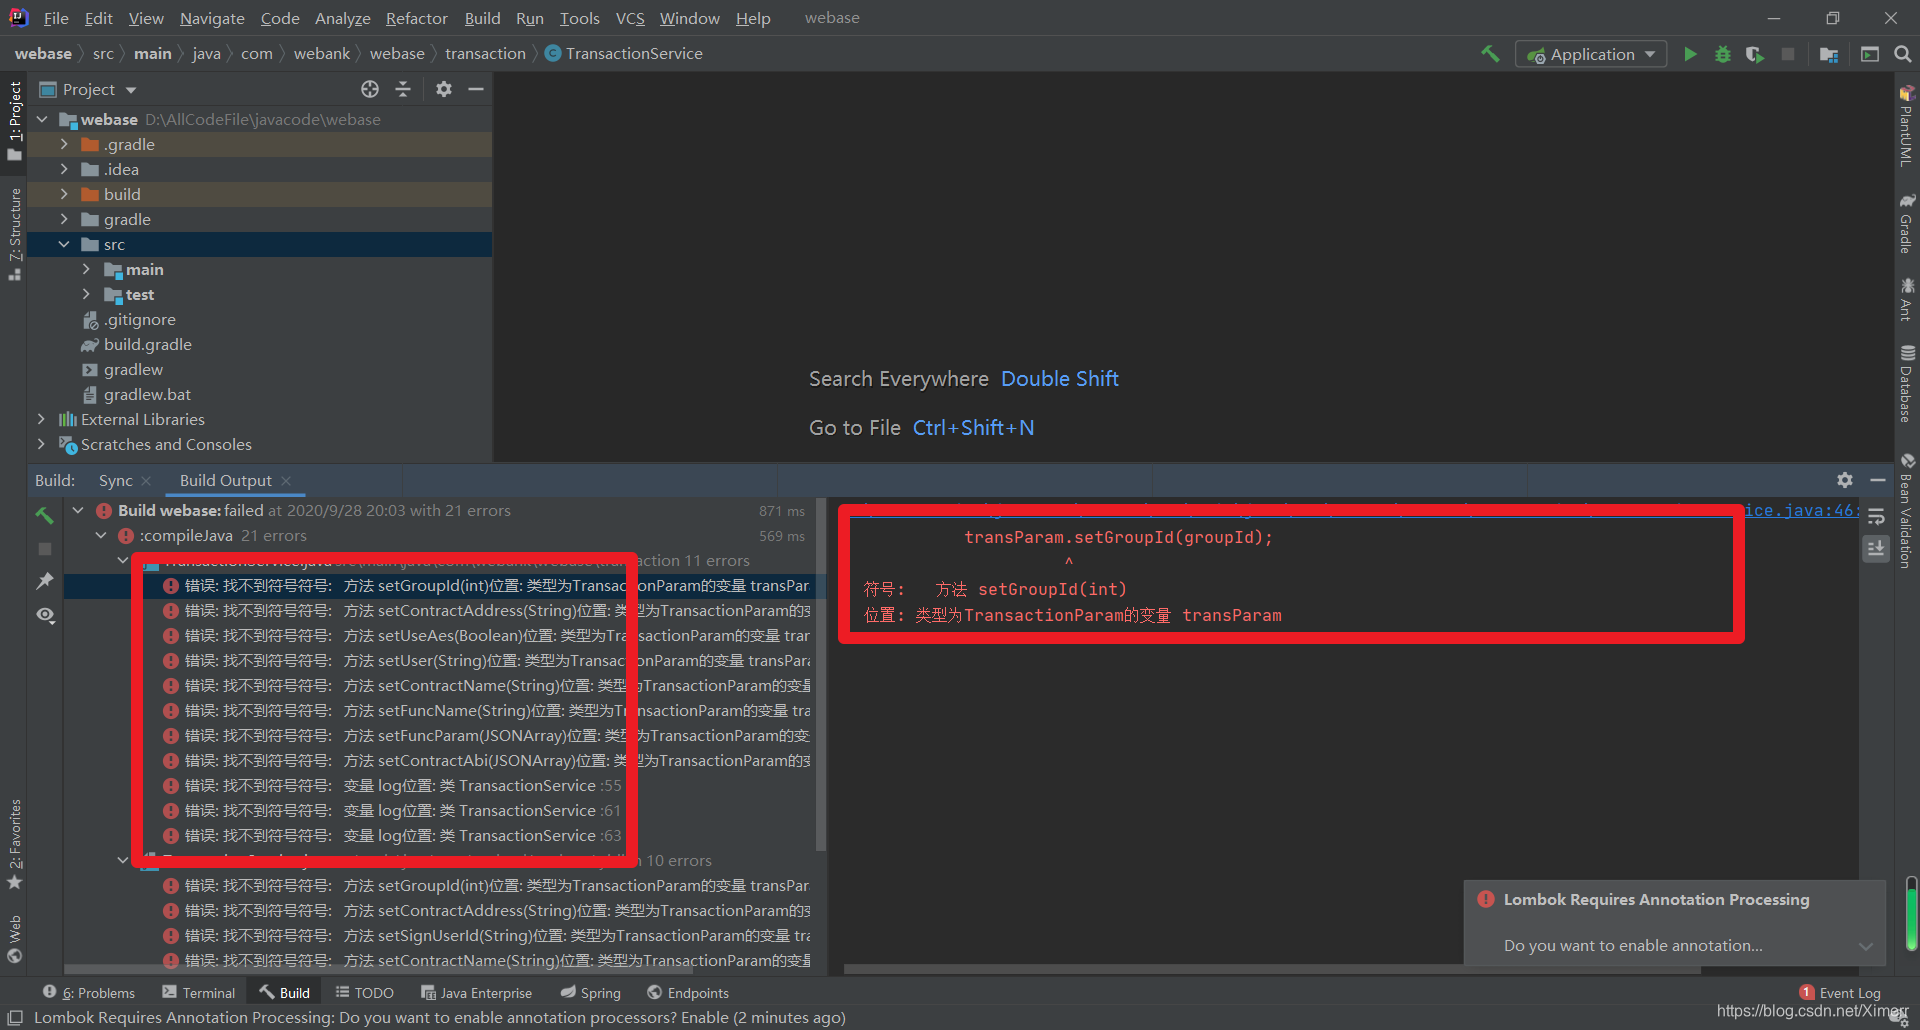Screen dimensions: 1920x1030
Task: Open Database side tool window
Action: pyautogui.click(x=1906, y=383)
